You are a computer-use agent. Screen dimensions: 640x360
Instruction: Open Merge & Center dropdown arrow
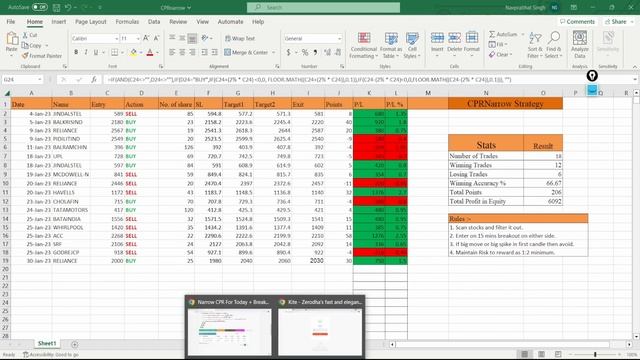click(273, 53)
